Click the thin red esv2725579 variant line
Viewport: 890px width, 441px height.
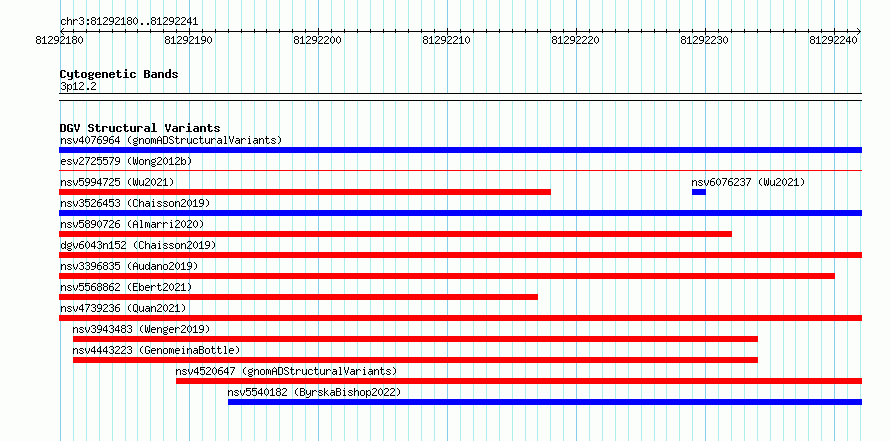(460, 170)
